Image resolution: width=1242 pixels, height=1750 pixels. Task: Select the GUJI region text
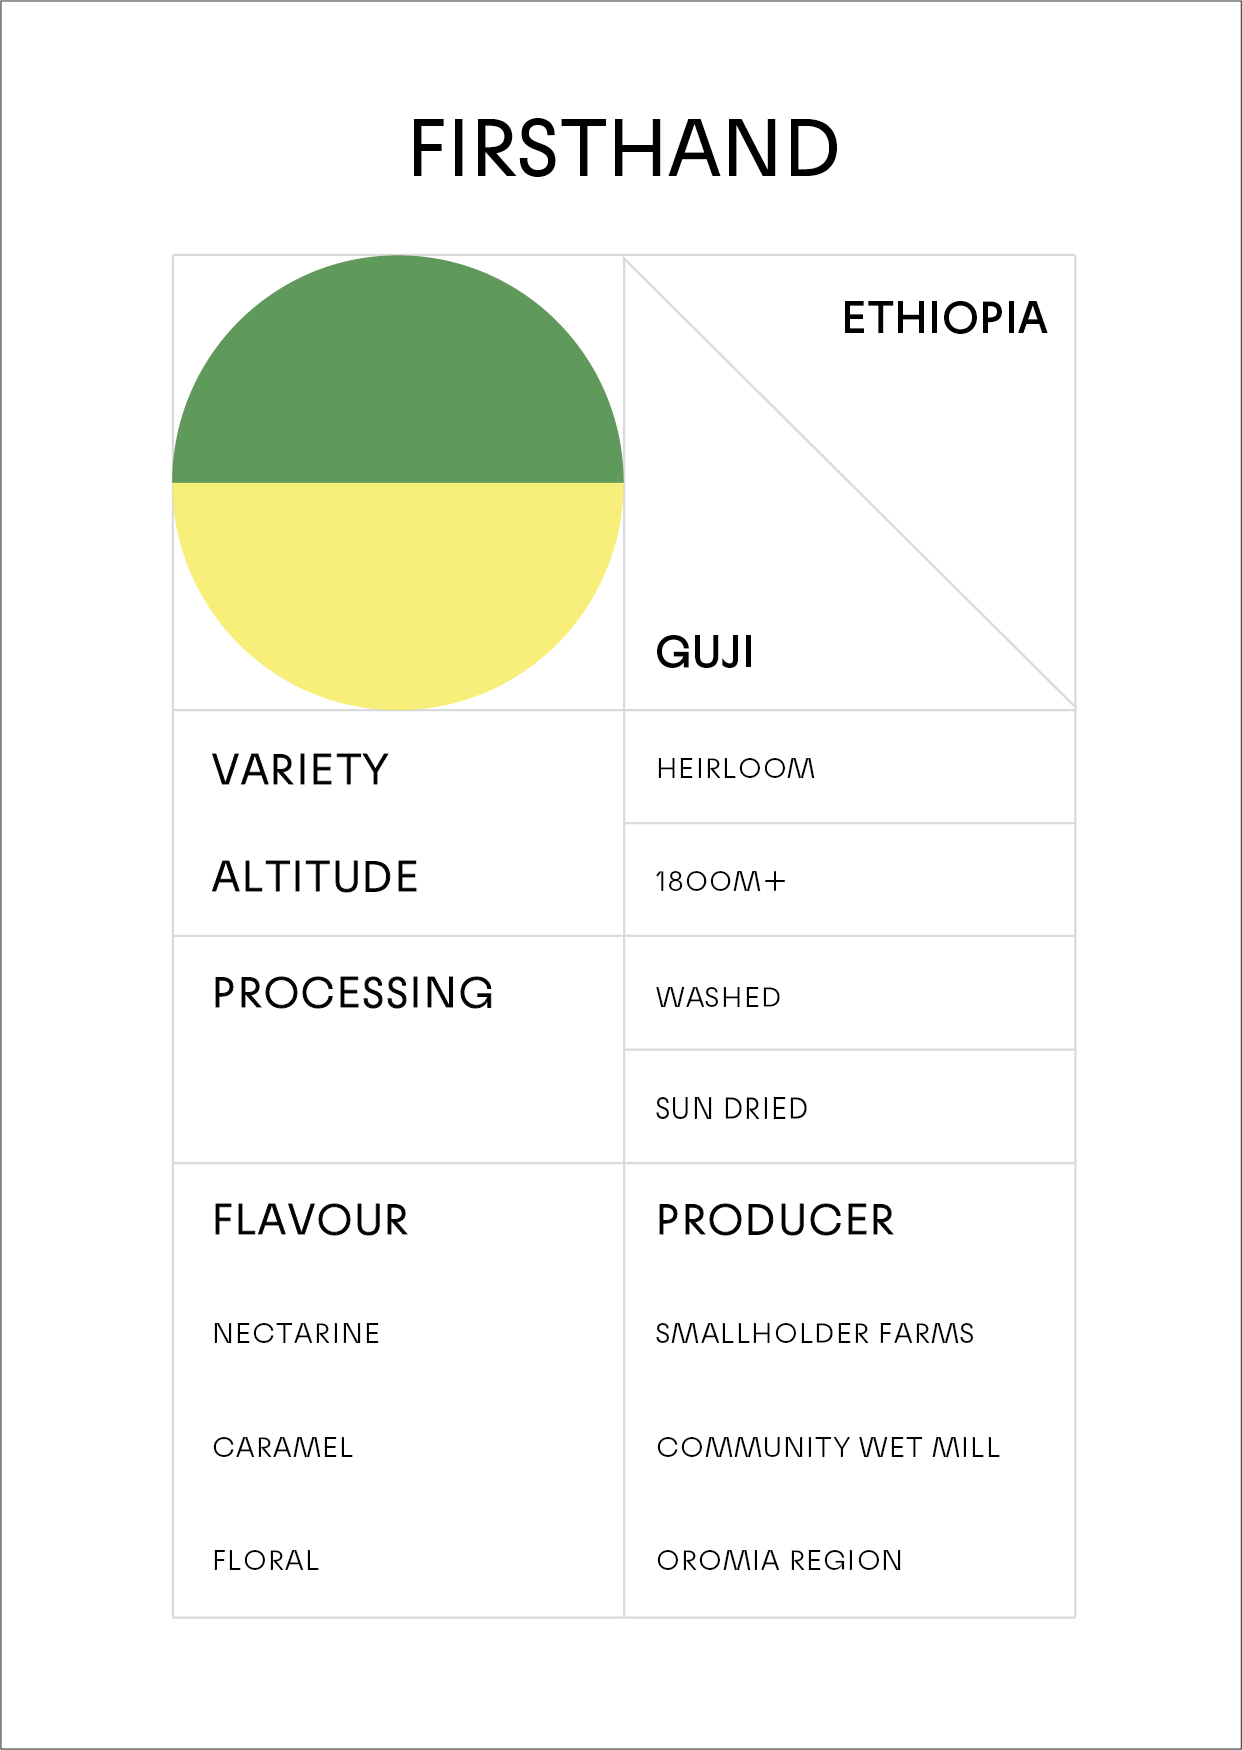[x=705, y=652]
